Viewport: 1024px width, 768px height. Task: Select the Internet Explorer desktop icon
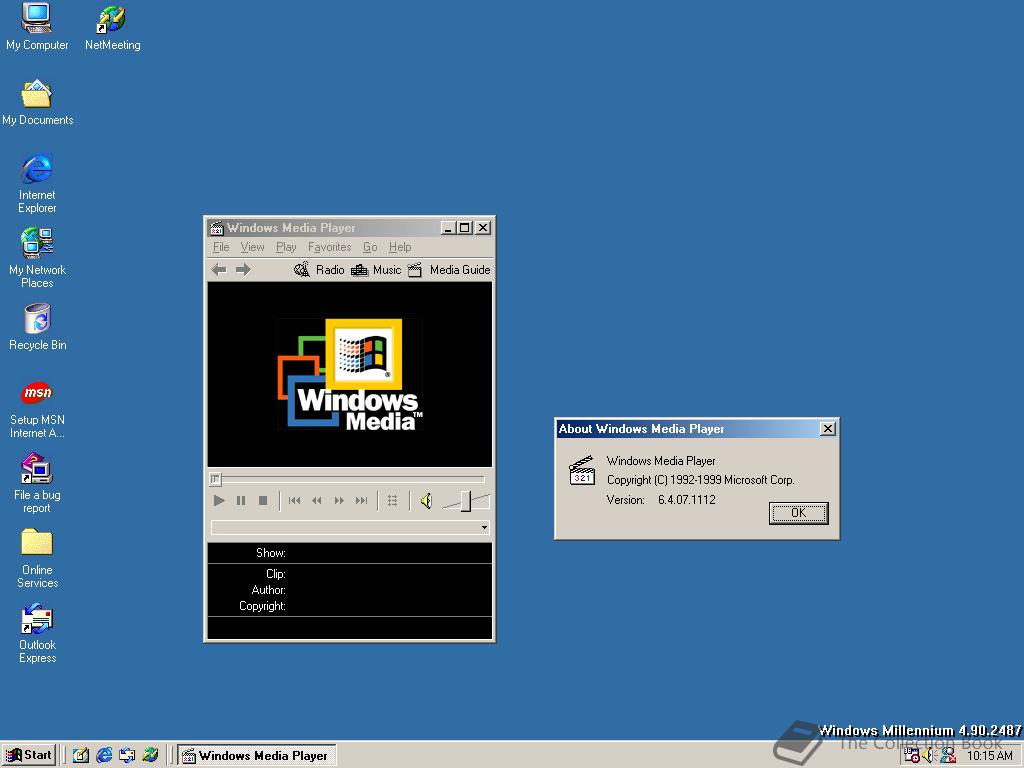click(x=37, y=184)
